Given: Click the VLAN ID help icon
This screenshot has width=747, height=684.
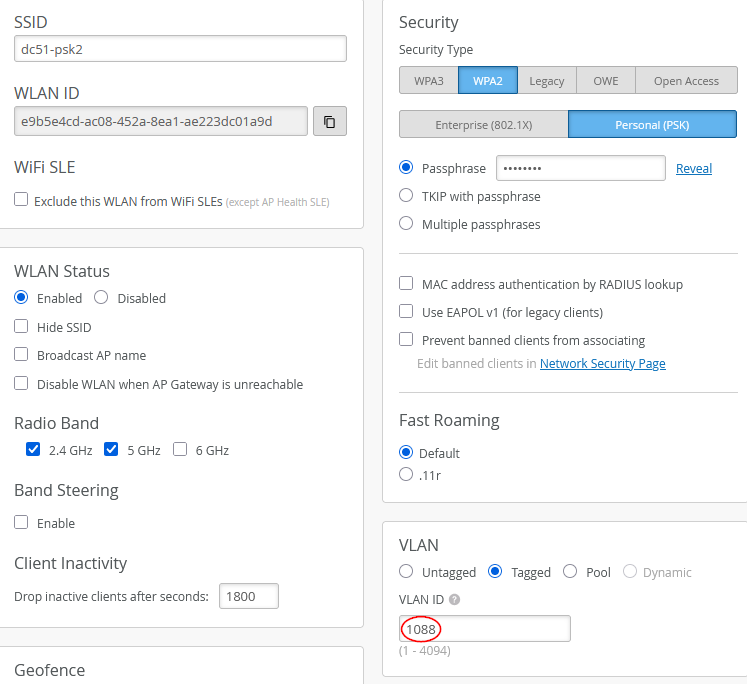Looking at the screenshot, I should [x=455, y=600].
